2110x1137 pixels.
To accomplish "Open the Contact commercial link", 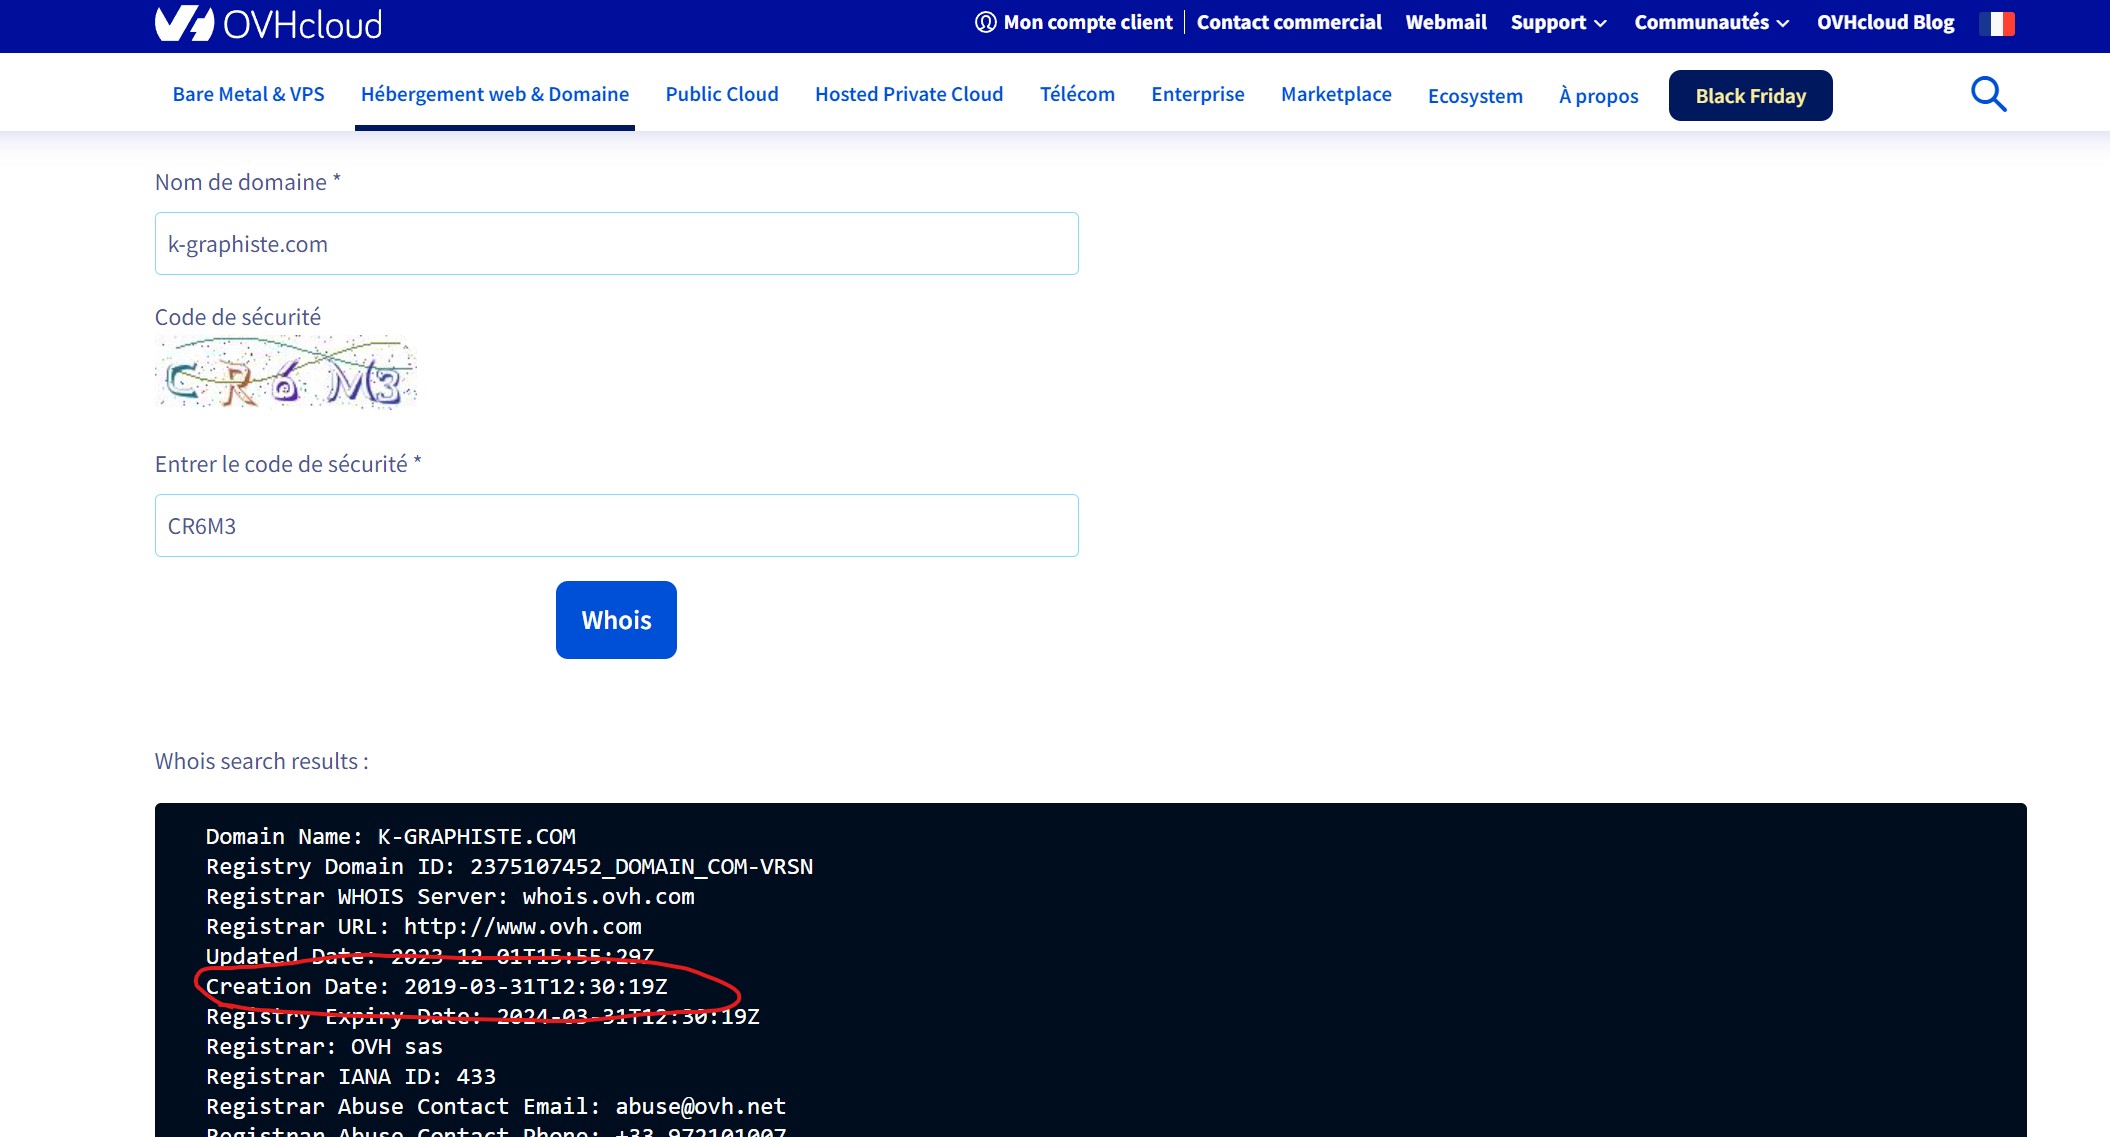I will coord(1289,22).
